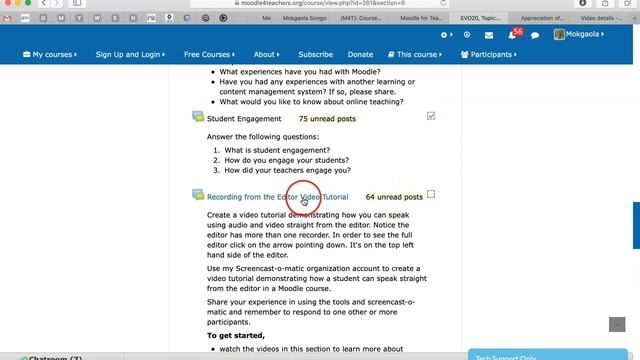Switch to Moodle for Tea... tab

(x=421, y=18)
